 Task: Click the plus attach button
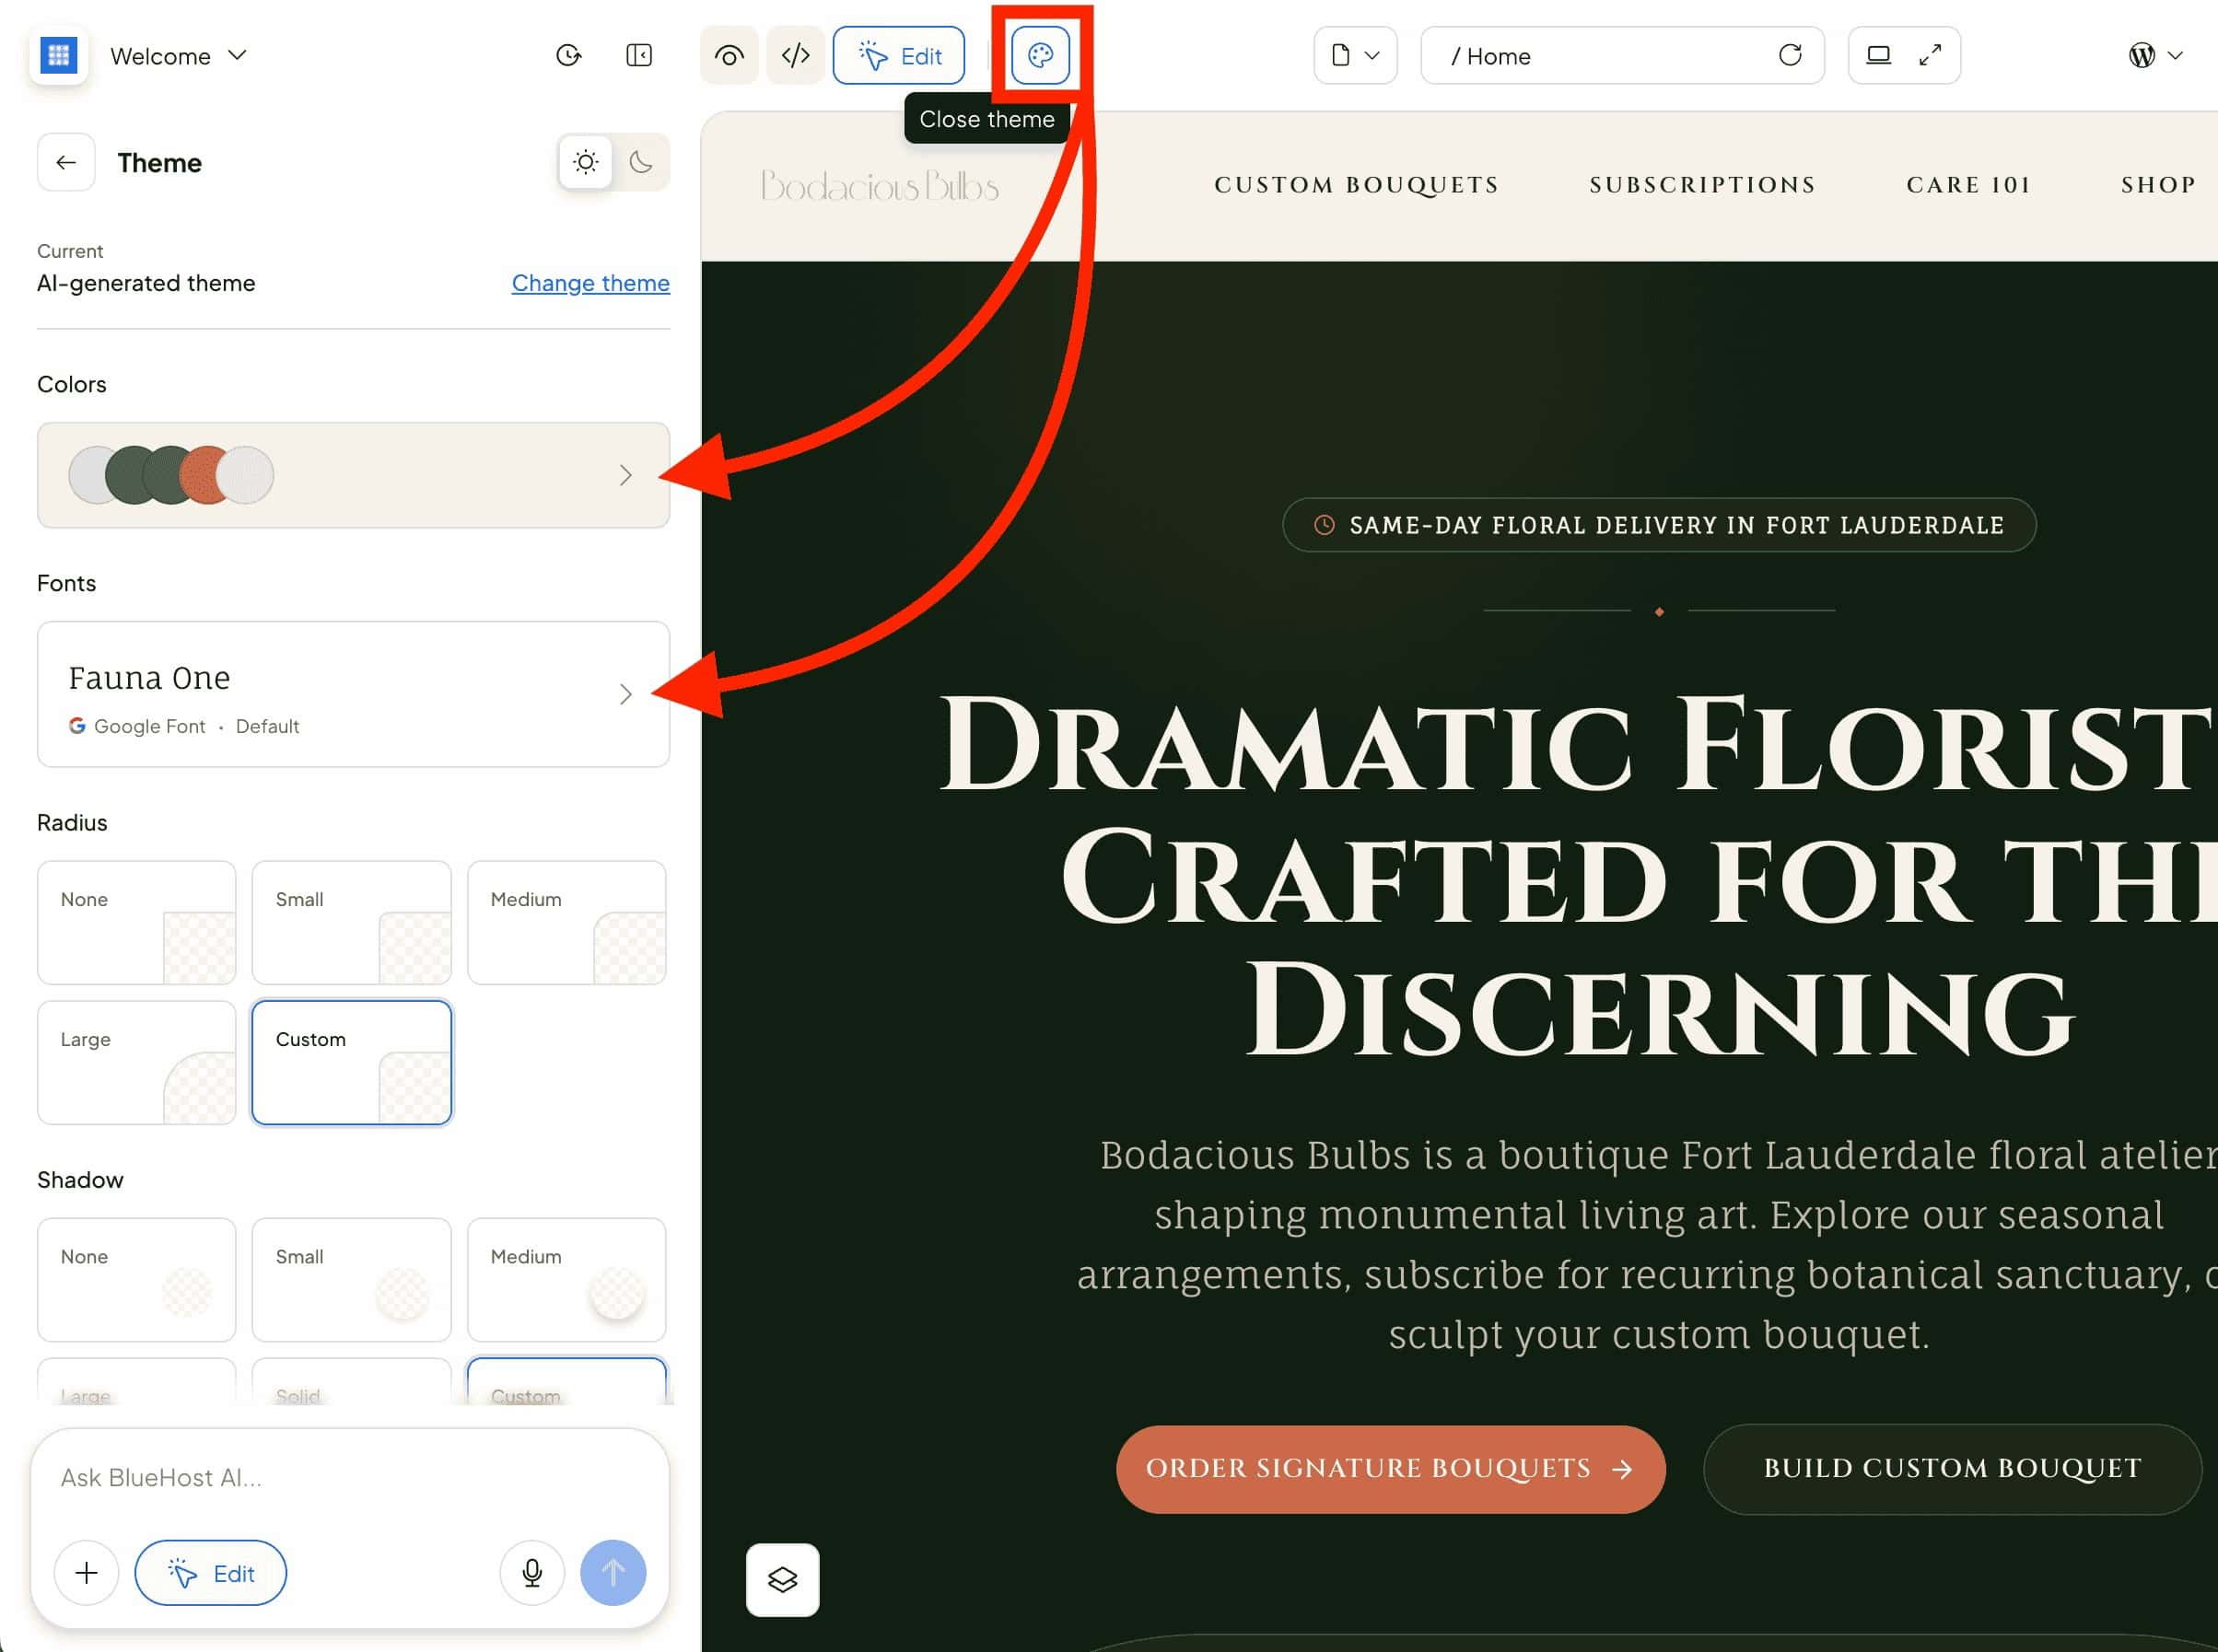tap(87, 1573)
